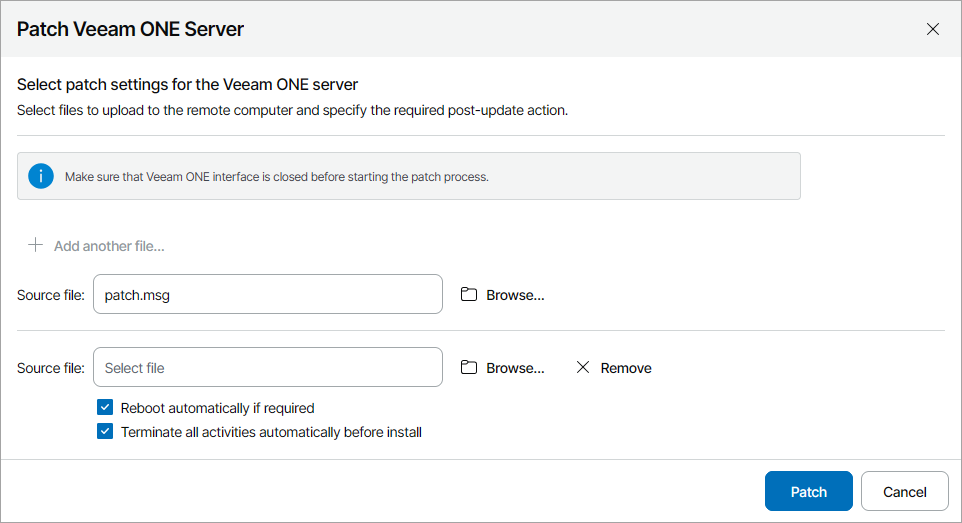Click the 'Reboot automatically if required' label text
962x523 pixels.
pyautogui.click(x=217, y=408)
